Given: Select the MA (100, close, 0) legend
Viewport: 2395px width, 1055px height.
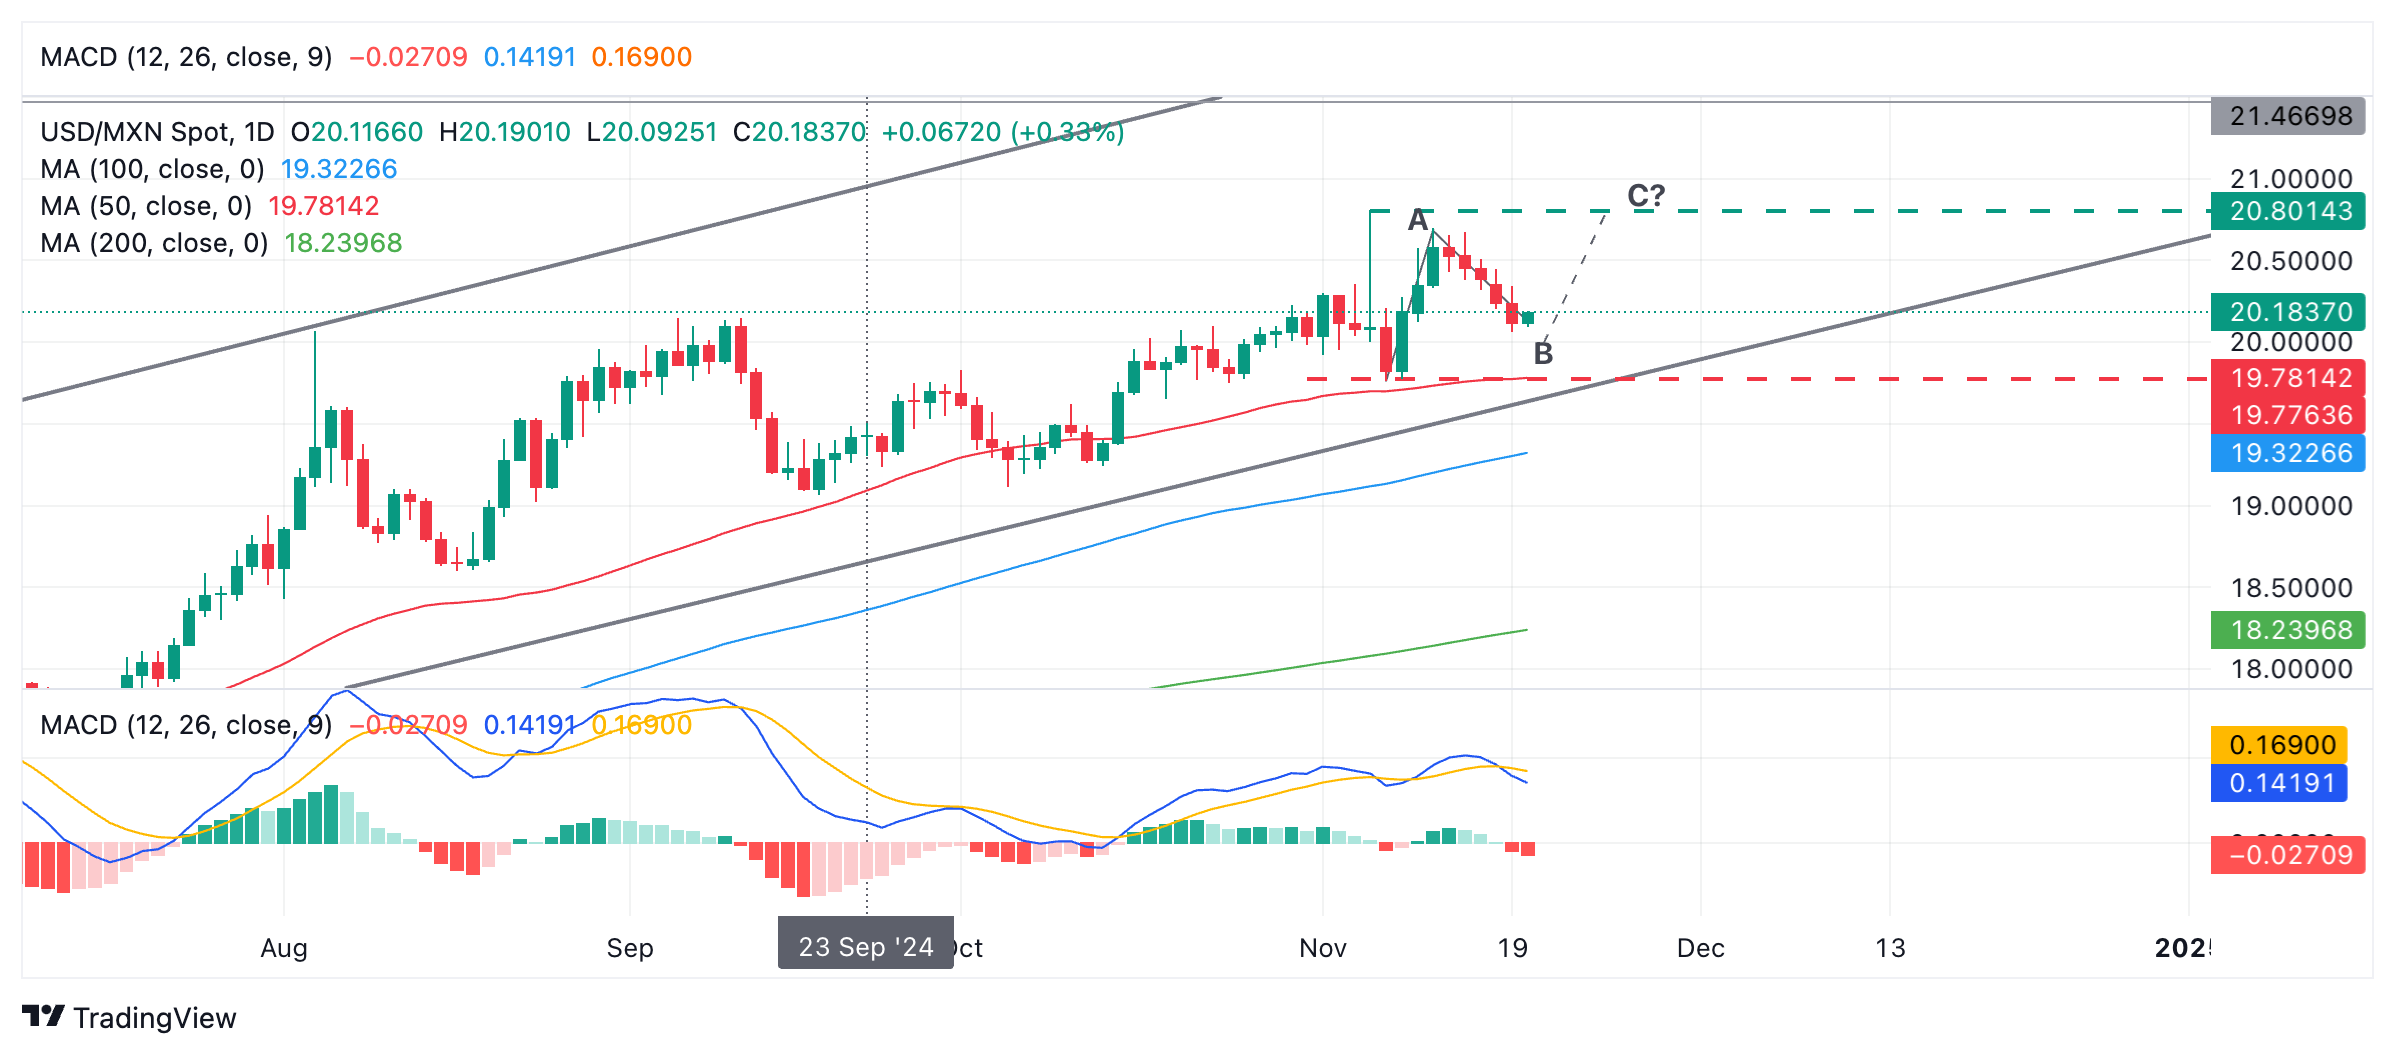Looking at the screenshot, I should pos(152,169).
